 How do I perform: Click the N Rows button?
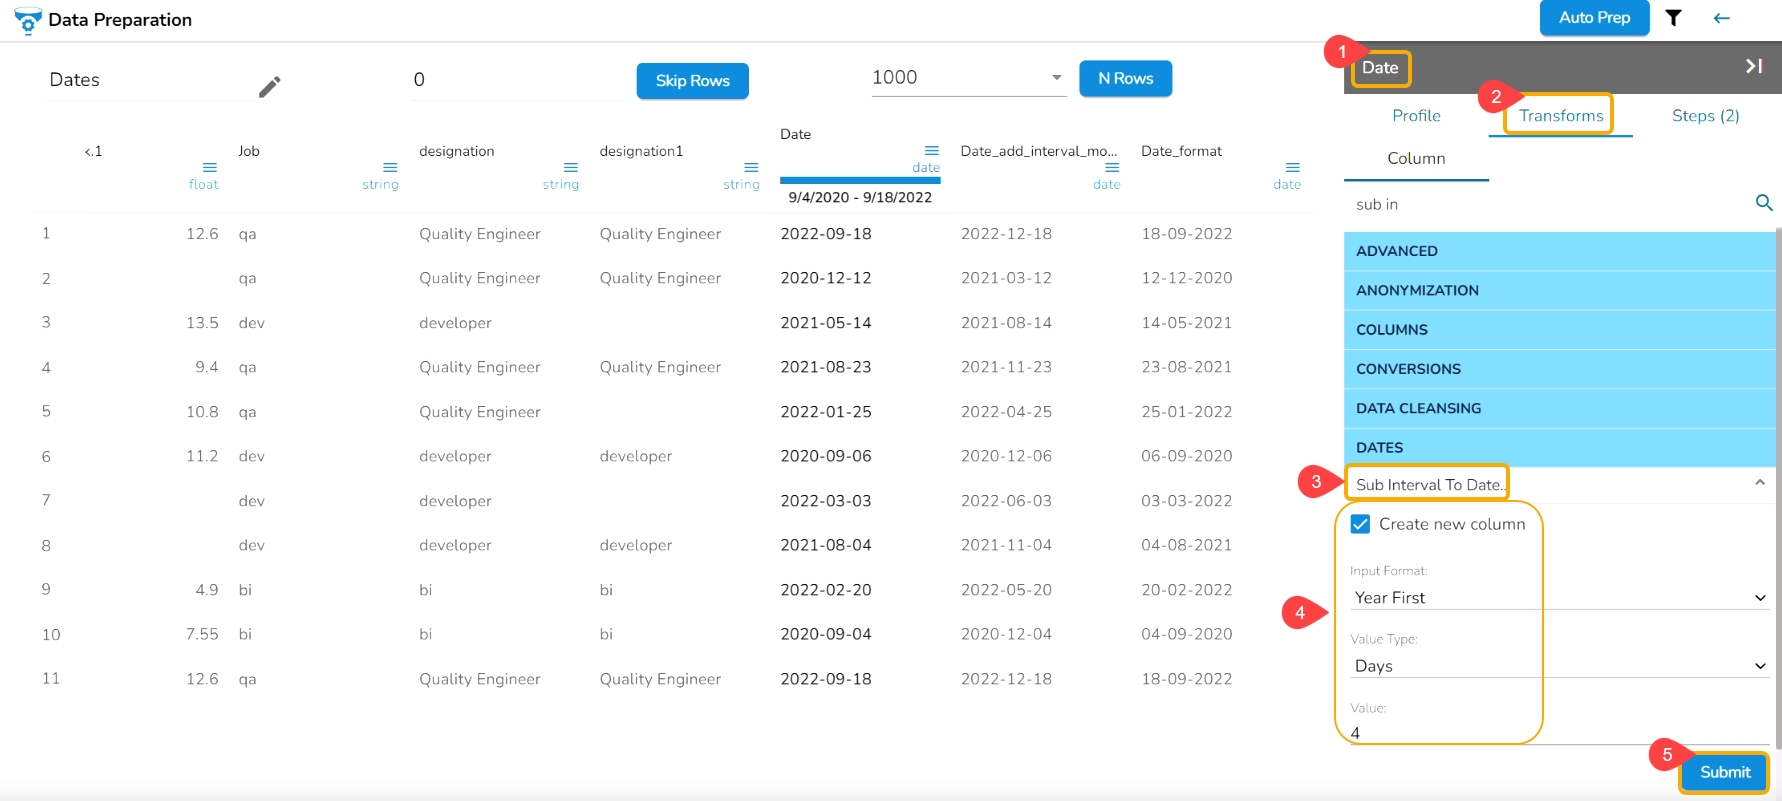point(1125,78)
